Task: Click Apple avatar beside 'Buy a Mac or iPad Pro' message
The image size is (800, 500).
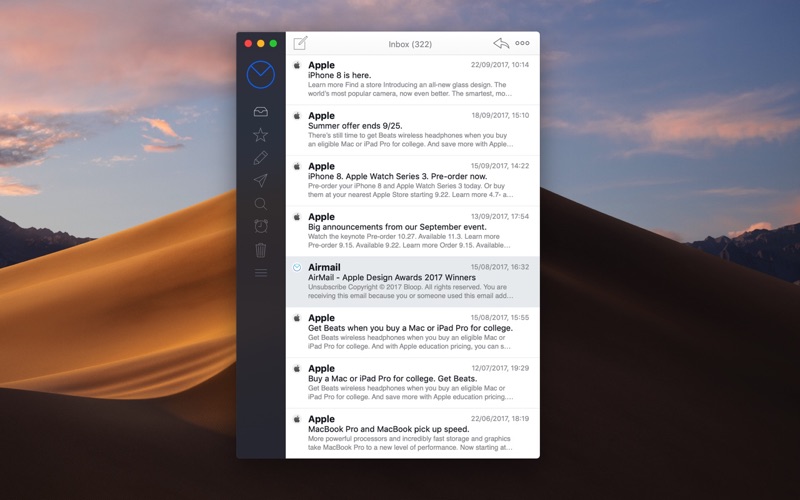Action: (297, 368)
